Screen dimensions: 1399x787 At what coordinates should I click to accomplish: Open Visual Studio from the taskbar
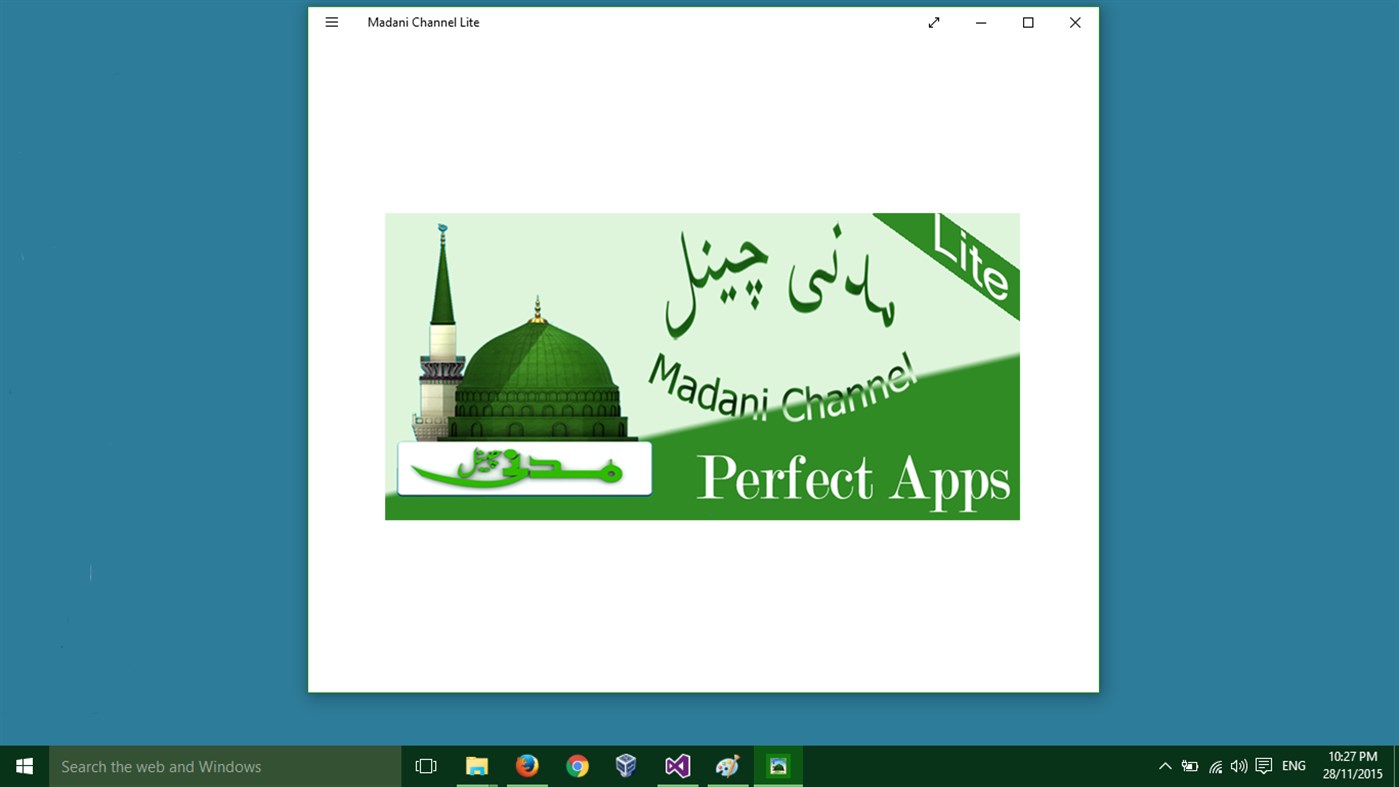(677, 765)
